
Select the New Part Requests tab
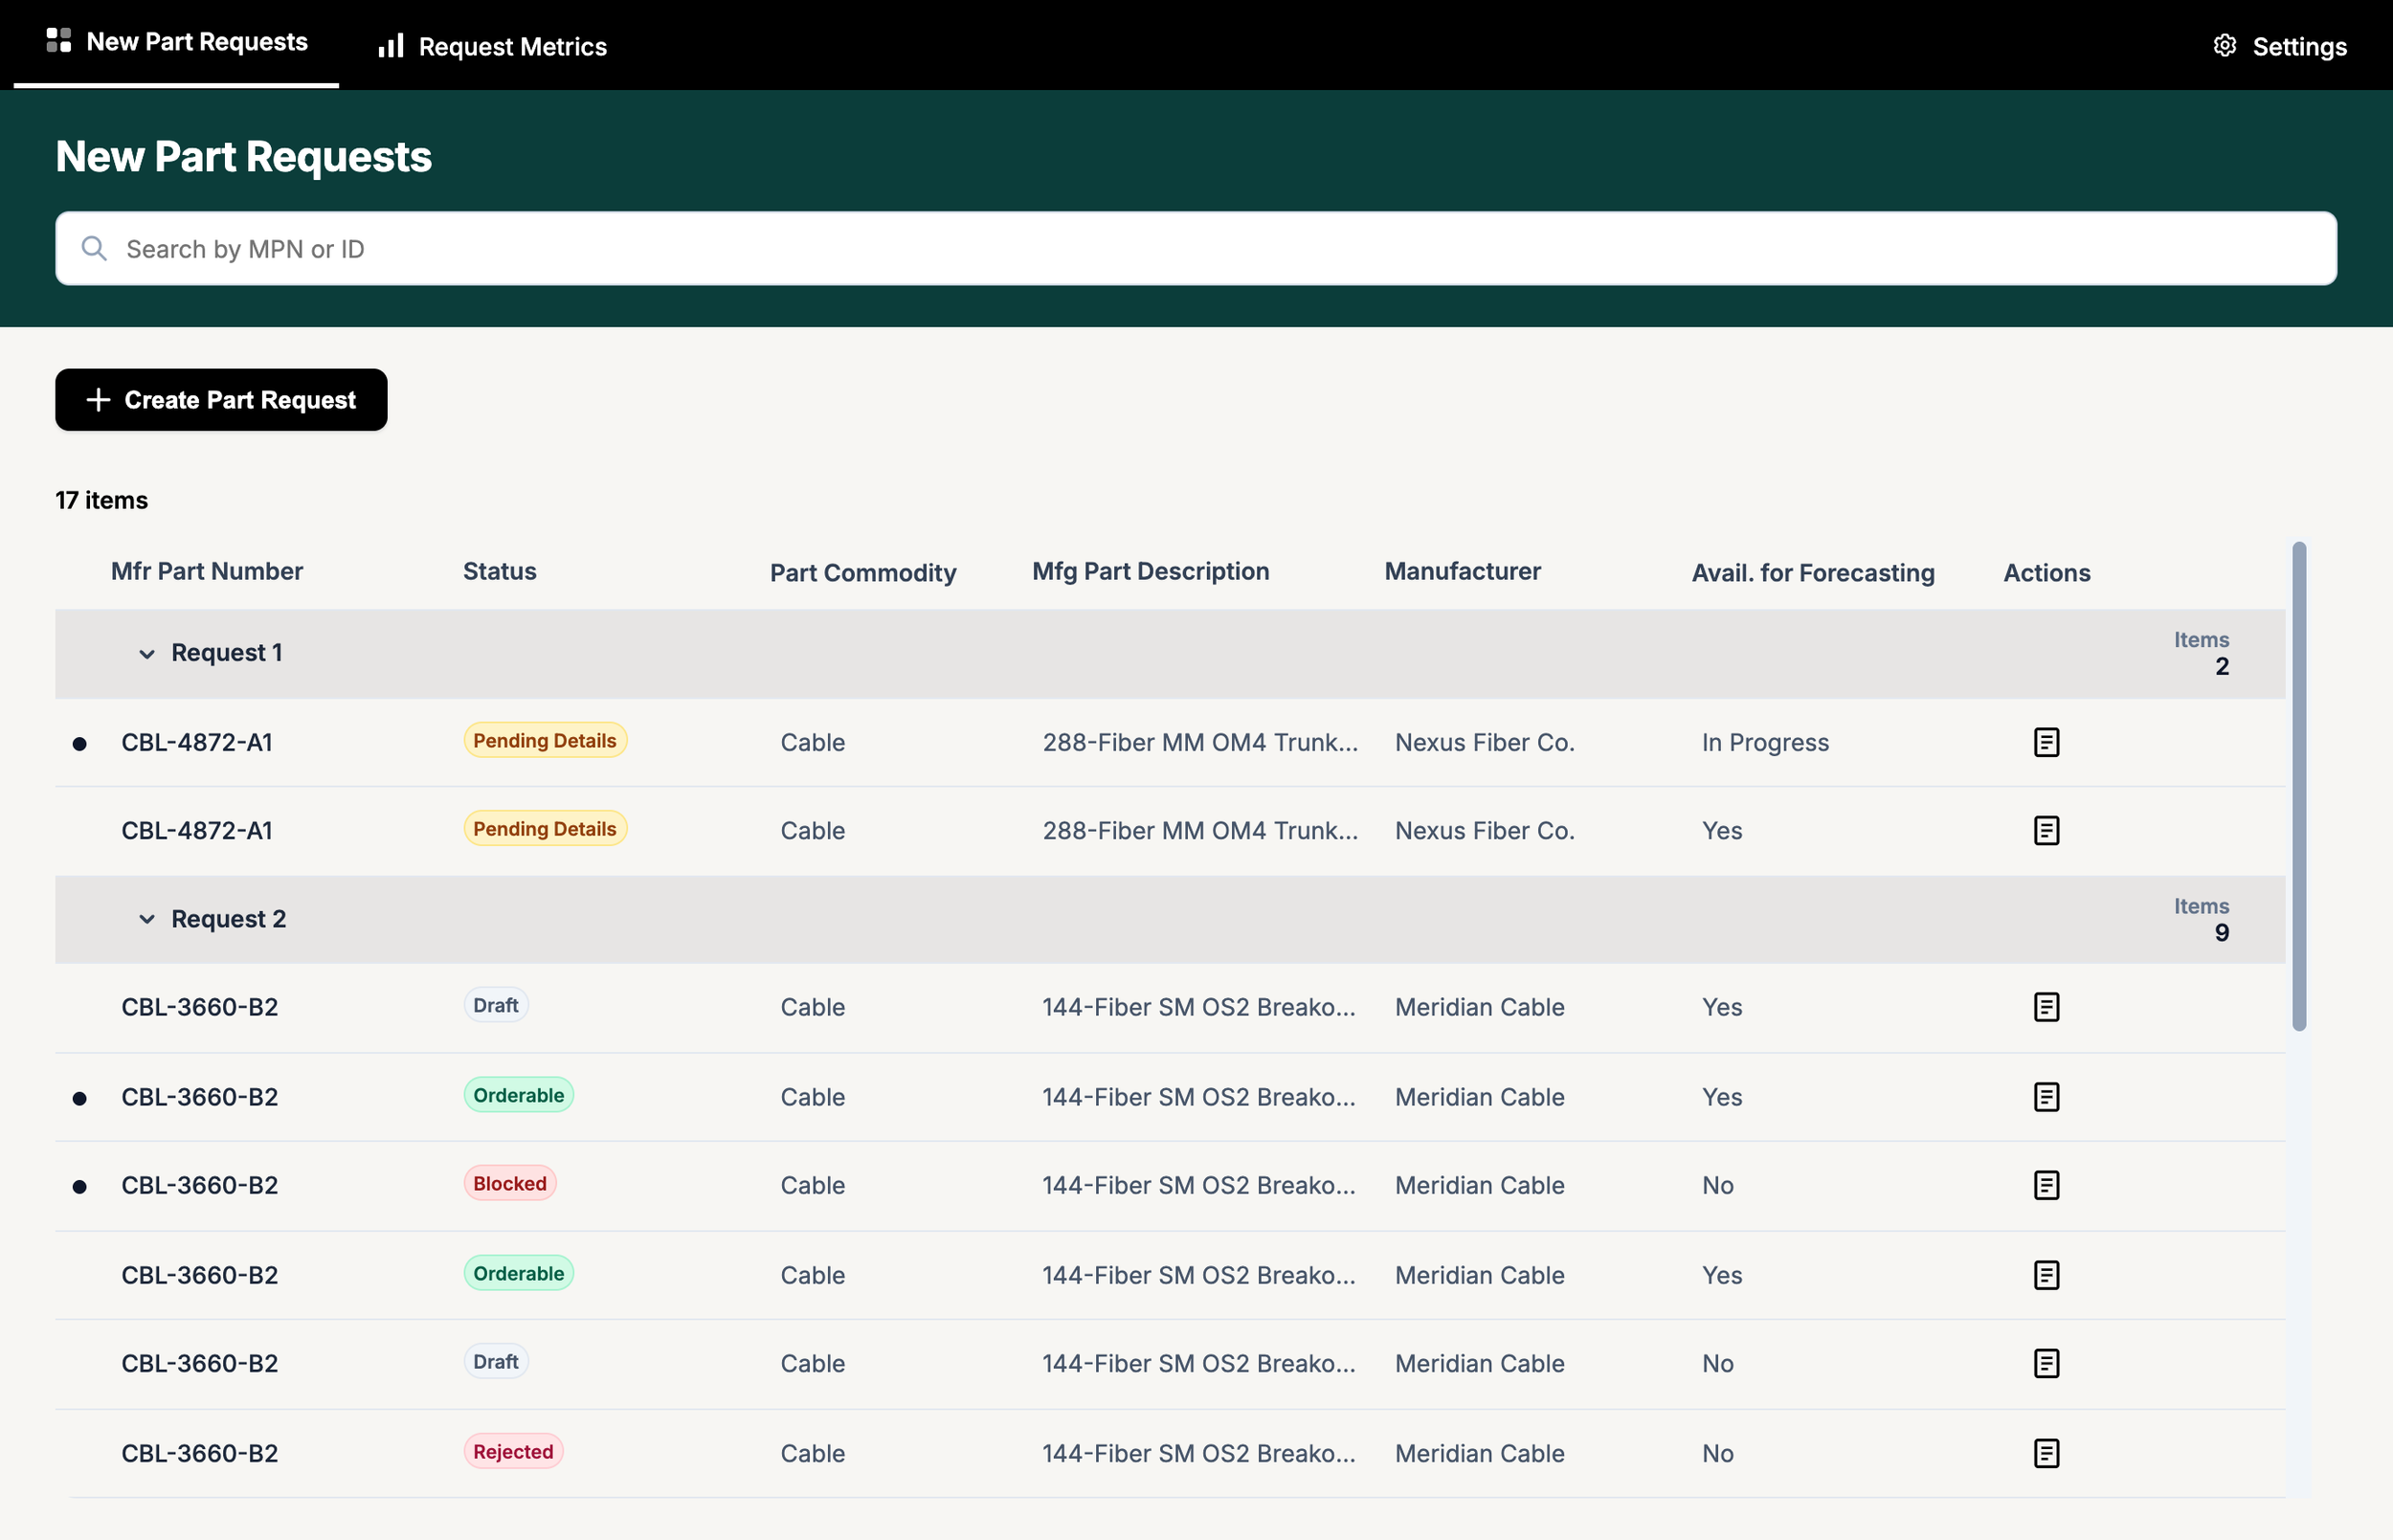[177, 42]
